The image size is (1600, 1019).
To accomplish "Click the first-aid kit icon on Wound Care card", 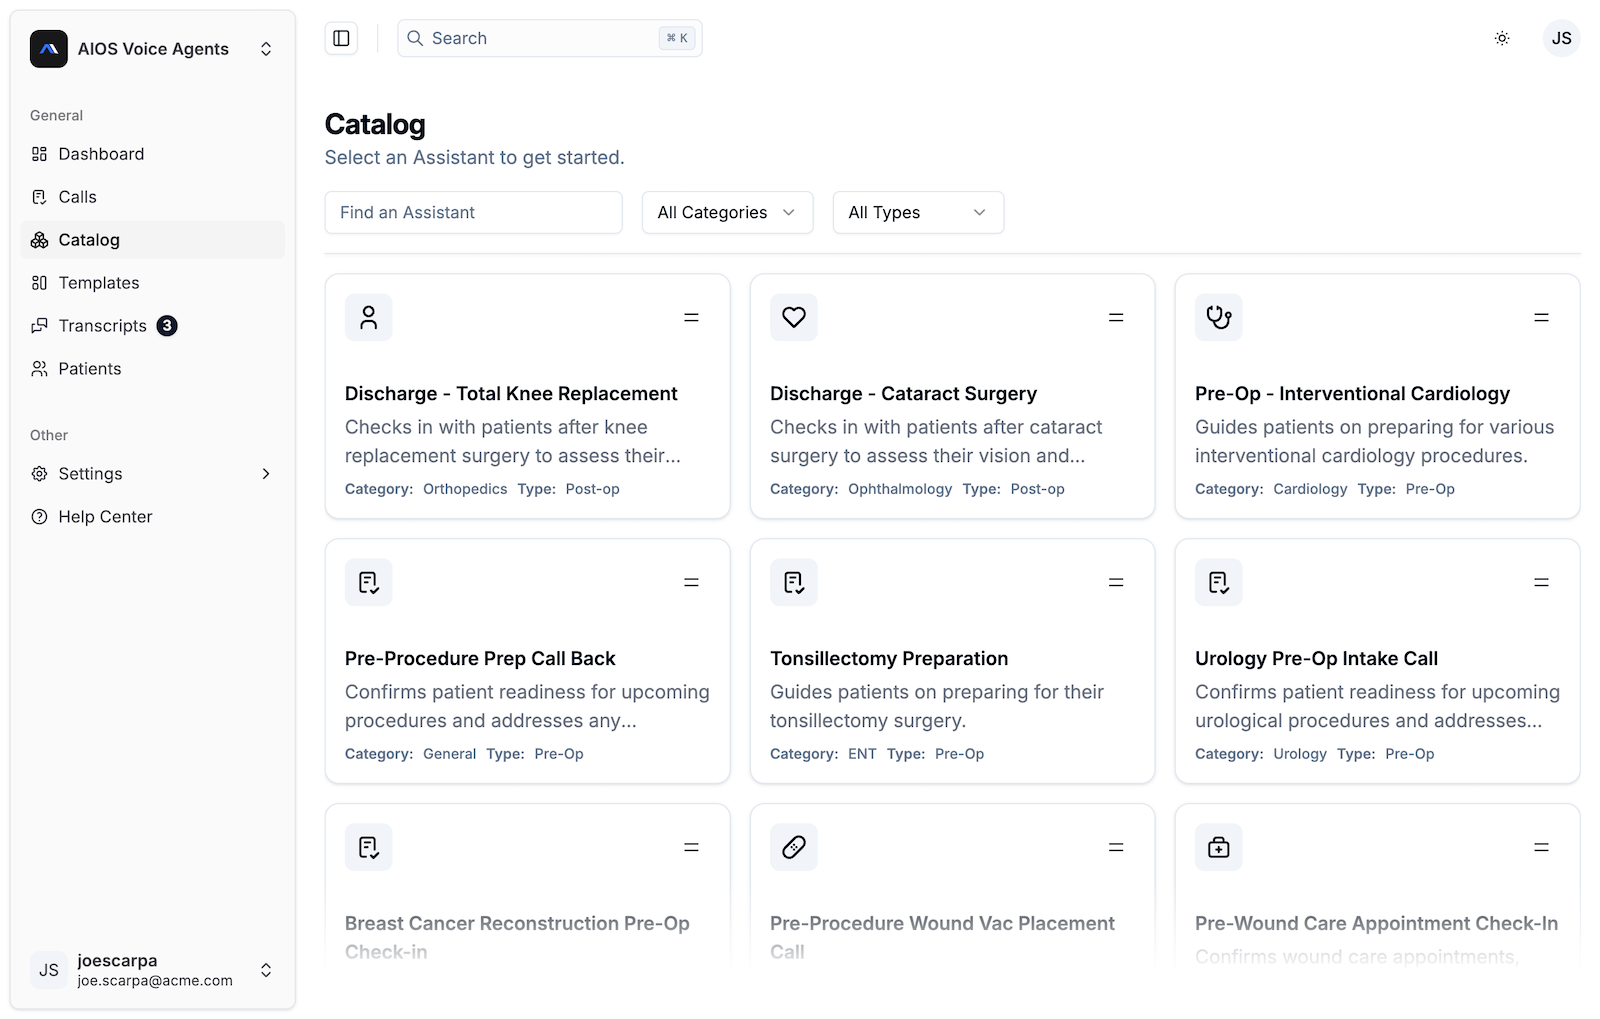I will click(x=1218, y=847).
